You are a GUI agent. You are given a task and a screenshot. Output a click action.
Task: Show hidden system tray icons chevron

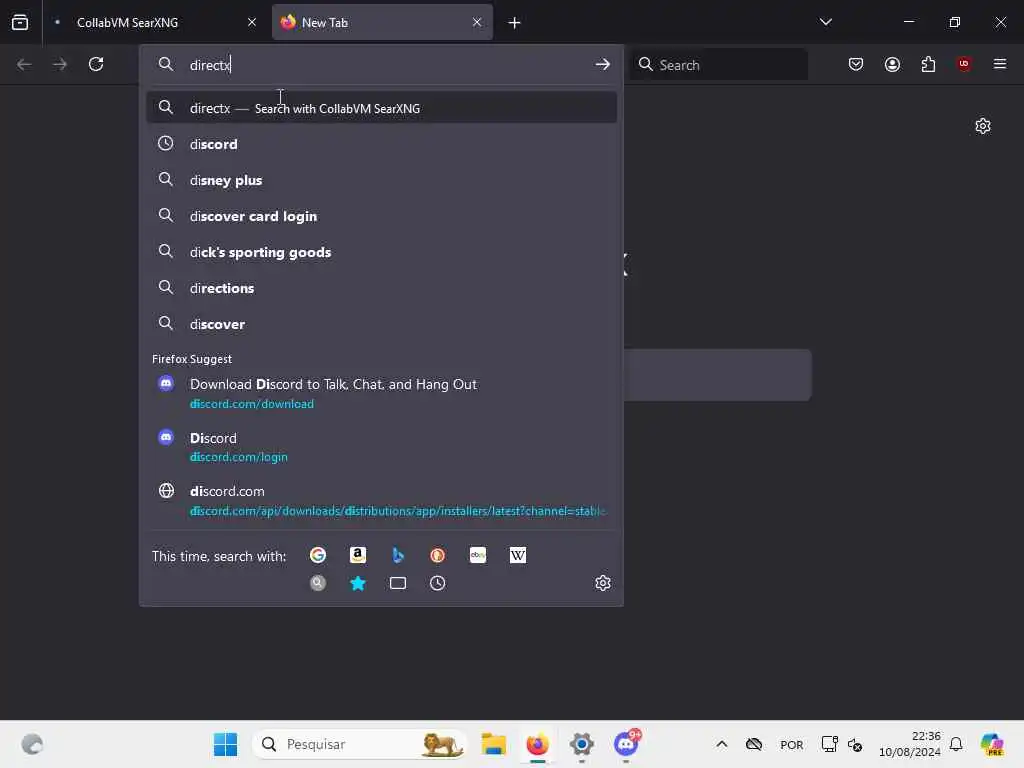point(722,744)
